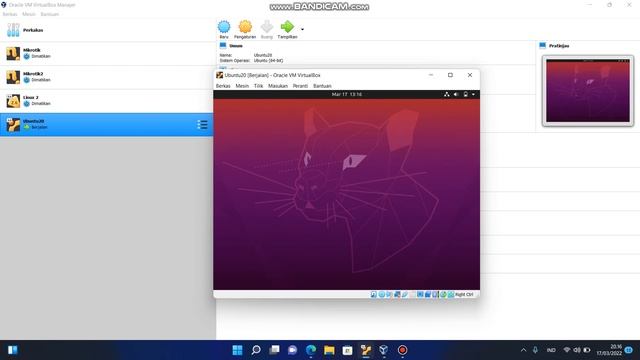Image resolution: width=640 pixels, height=360 pixels.
Task: Open Berkas menu in VirtualBox Manager
Action: click(10, 14)
